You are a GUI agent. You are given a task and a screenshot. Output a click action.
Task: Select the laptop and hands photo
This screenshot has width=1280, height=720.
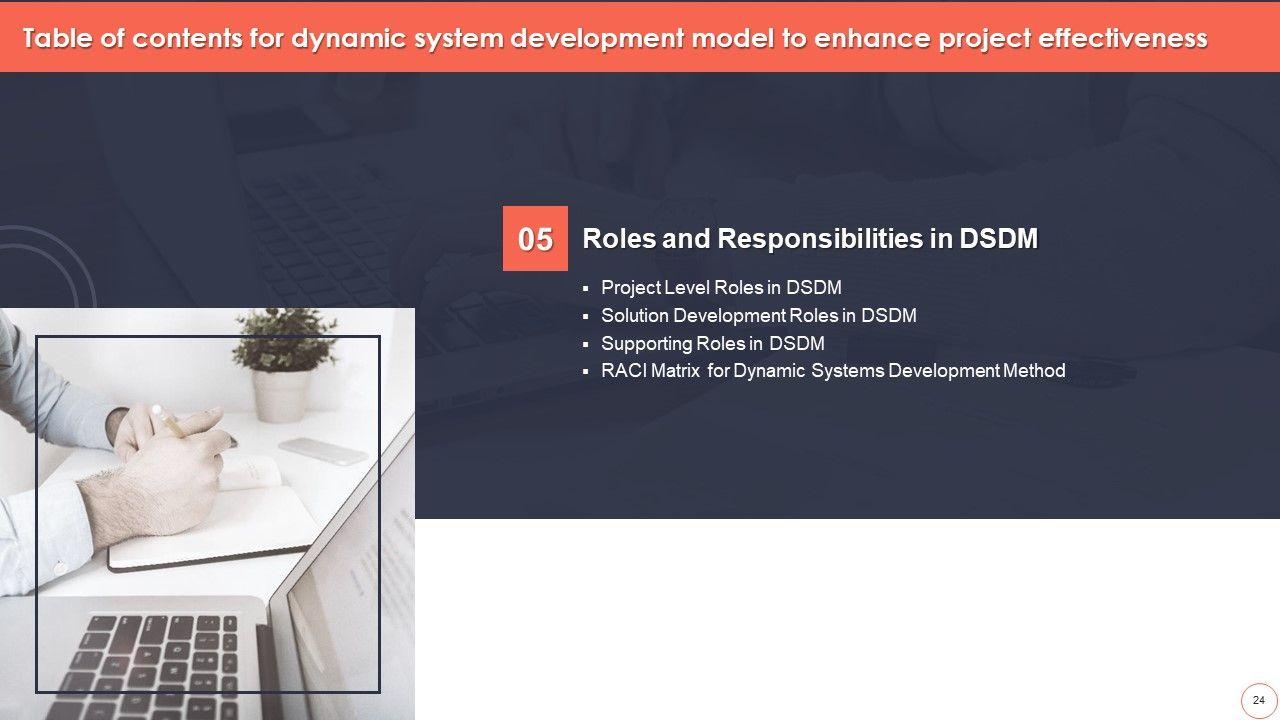point(207,514)
